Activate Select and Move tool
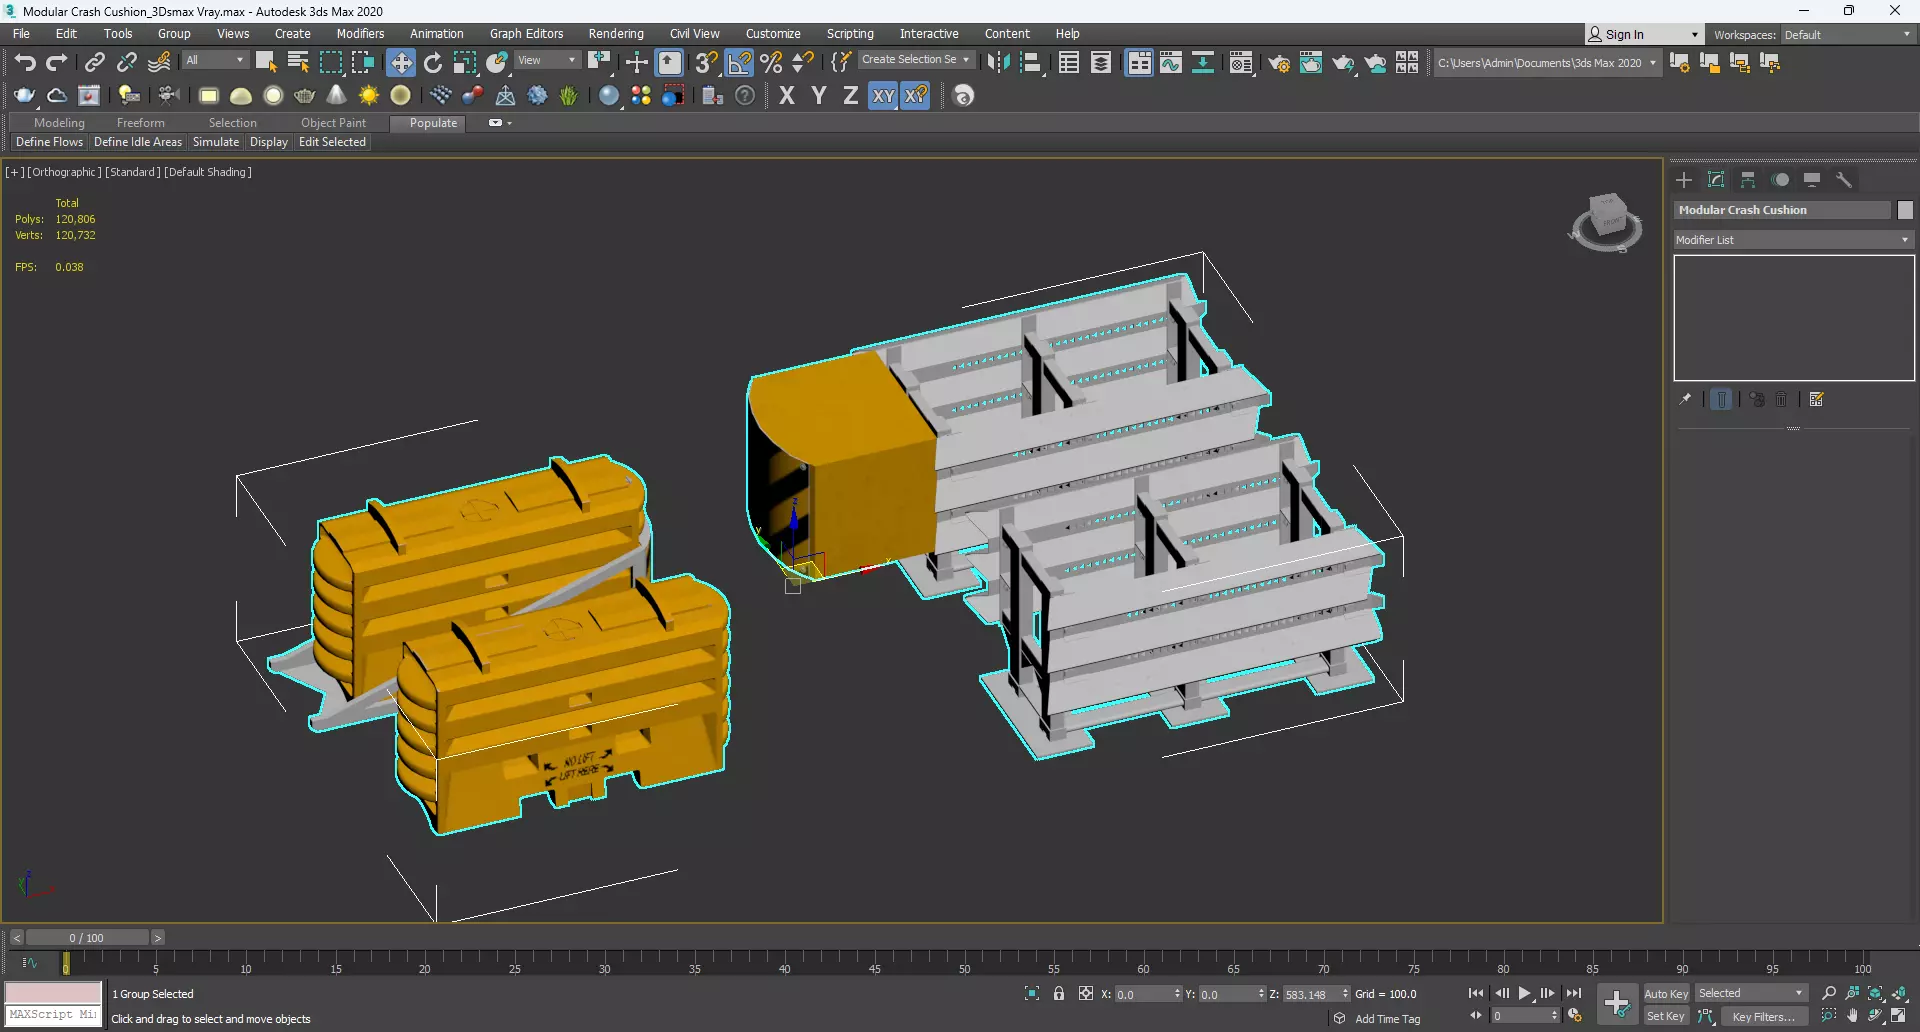This screenshot has height=1032, width=1920. click(x=401, y=63)
